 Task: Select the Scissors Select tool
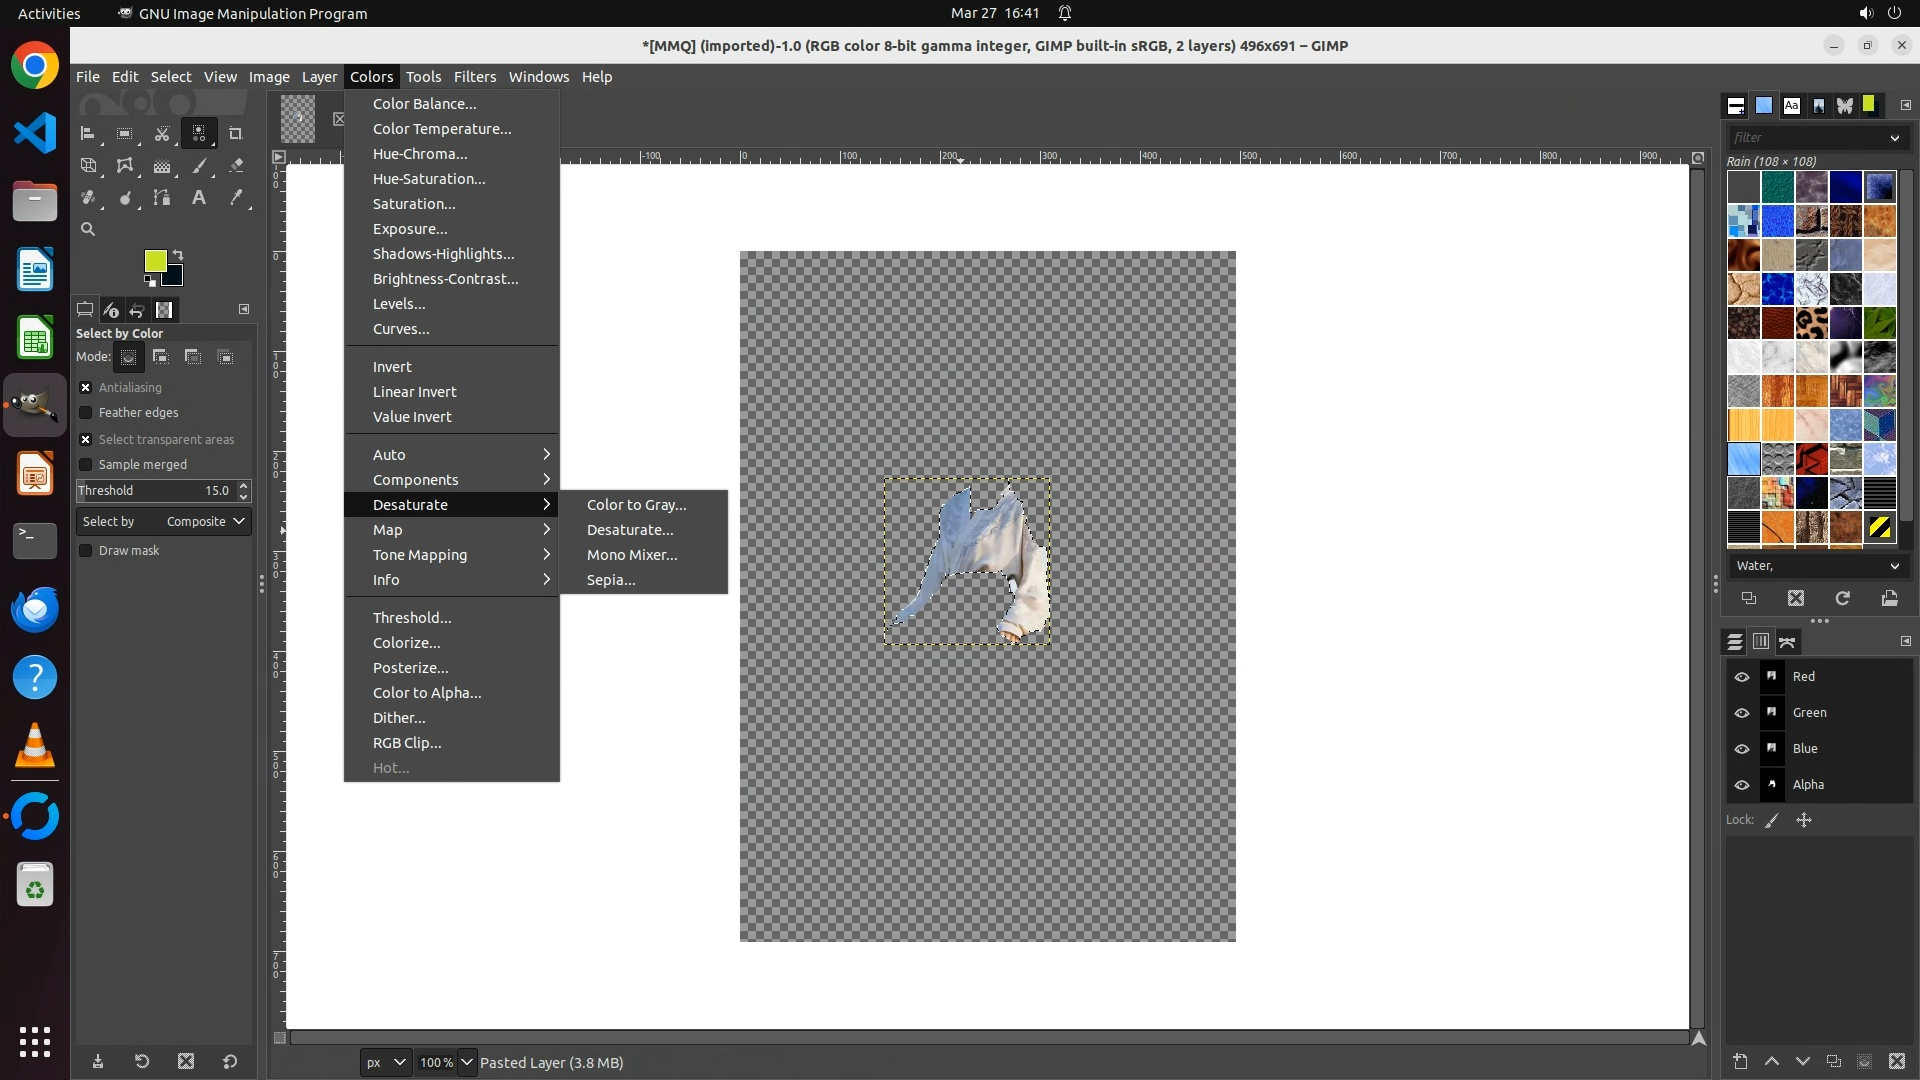coord(162,133)
